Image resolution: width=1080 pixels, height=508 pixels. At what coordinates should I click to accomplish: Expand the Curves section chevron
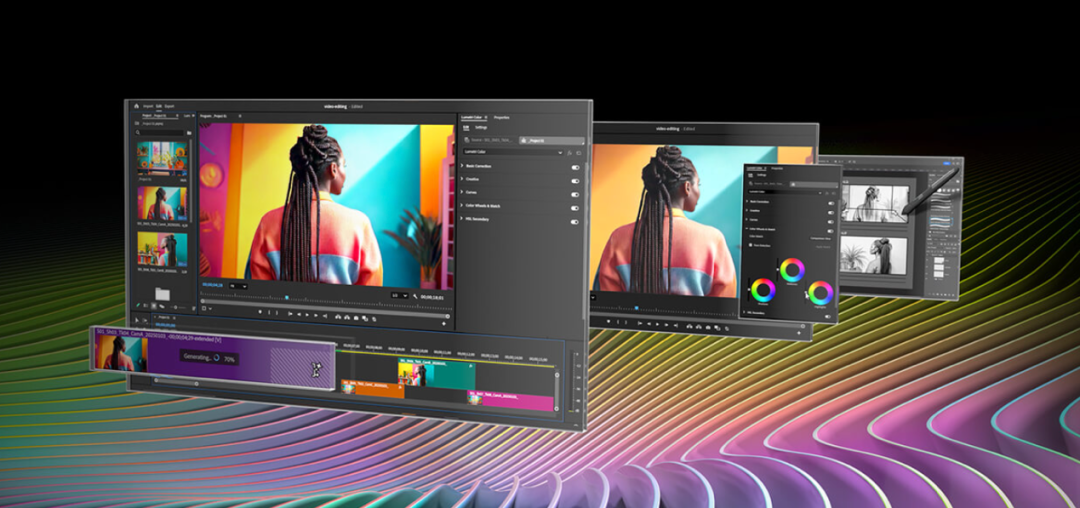(x=462, y=192)
